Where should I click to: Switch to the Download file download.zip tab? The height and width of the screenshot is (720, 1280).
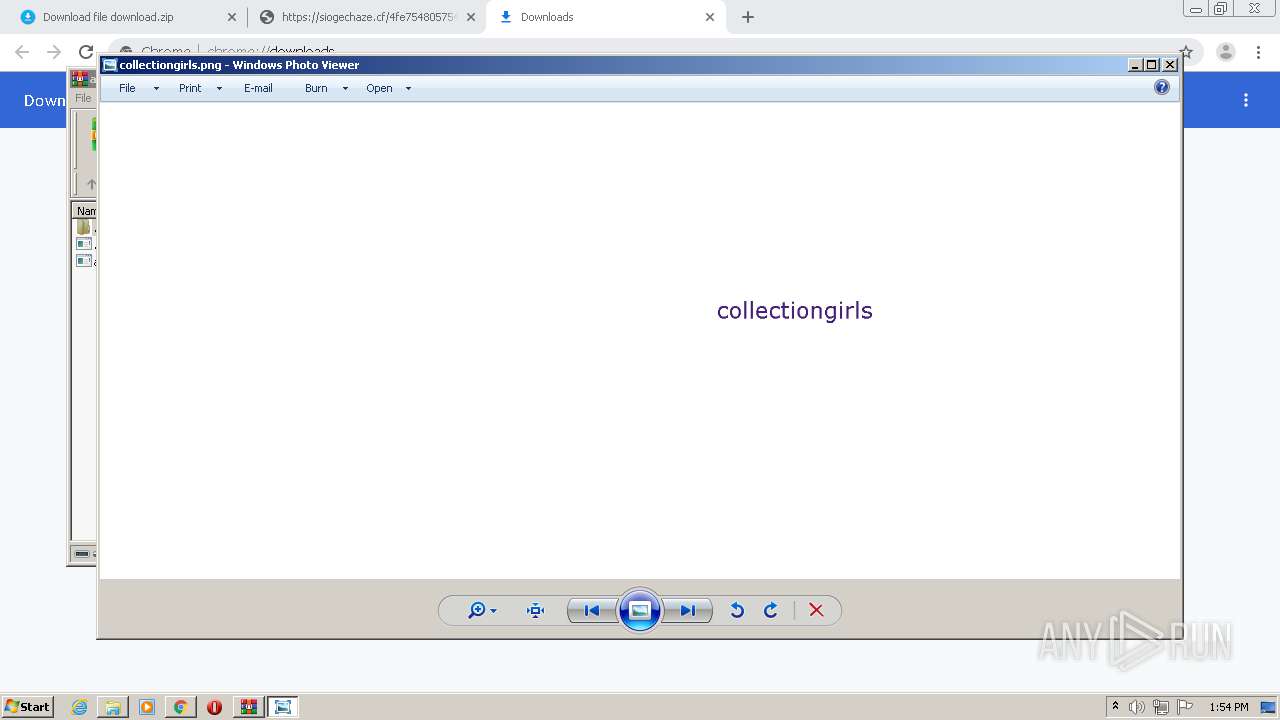(x=125, y=17)
